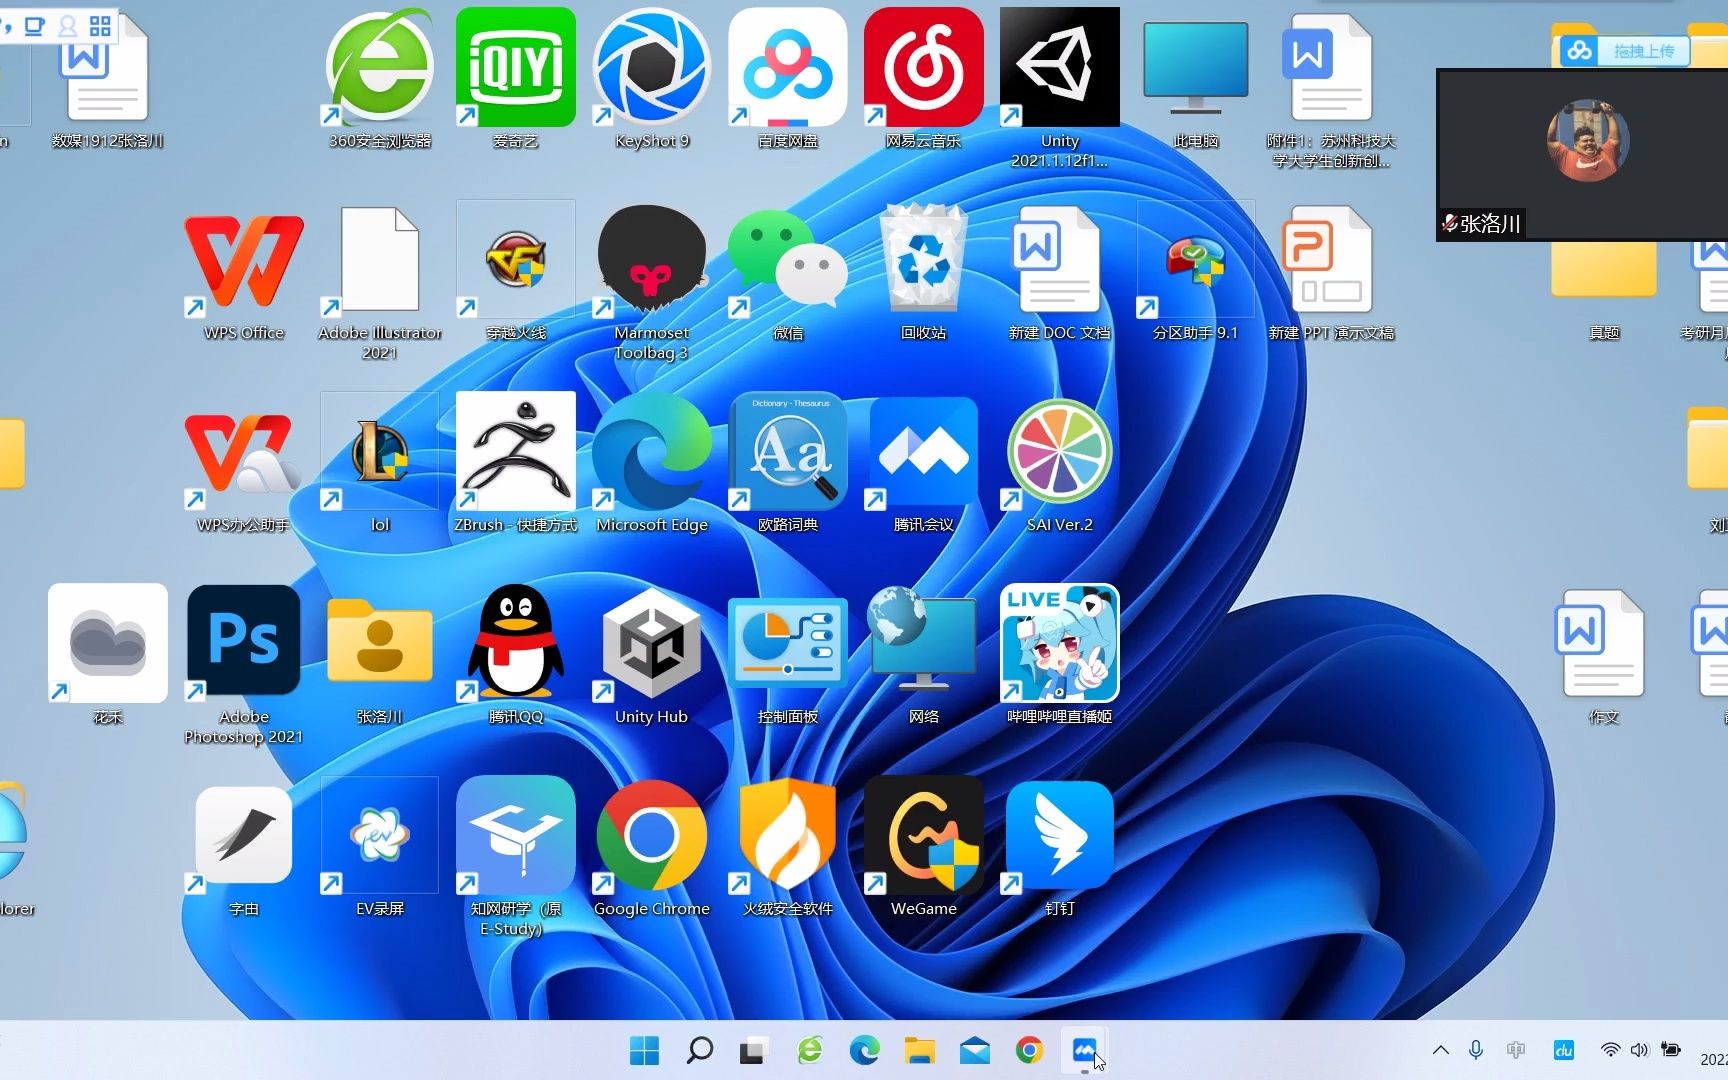Open 360 browser from taskbar
The height and width of the screenshot is (1080, 1728).
[809, 1050]
